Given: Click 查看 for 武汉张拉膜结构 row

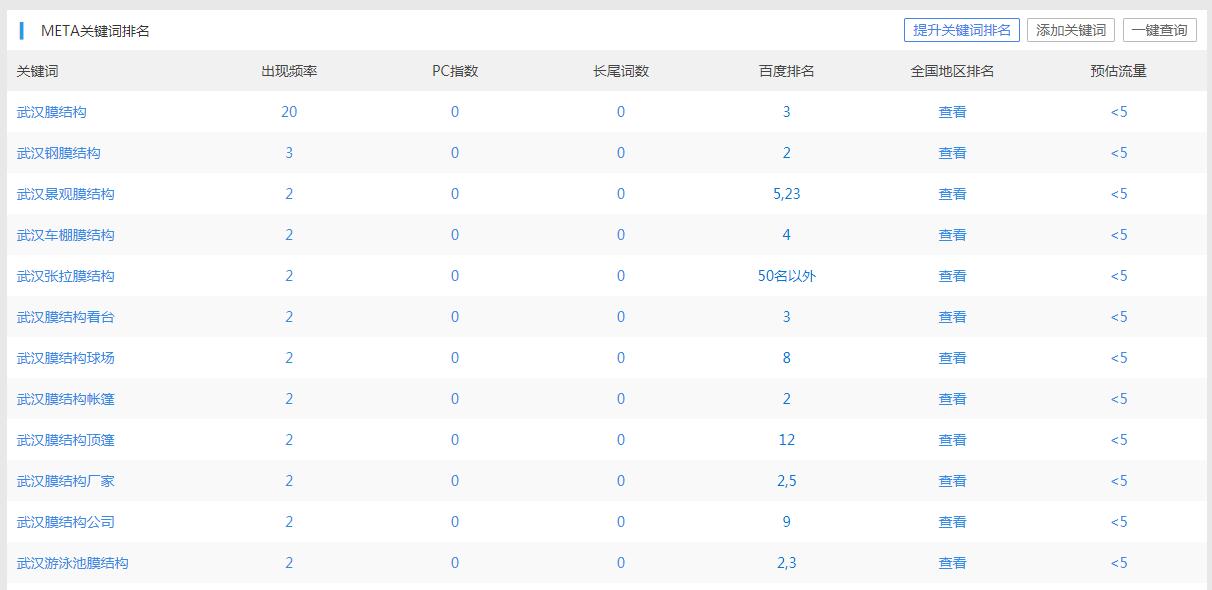Looking at the screenshot, I should click(952, 276).
